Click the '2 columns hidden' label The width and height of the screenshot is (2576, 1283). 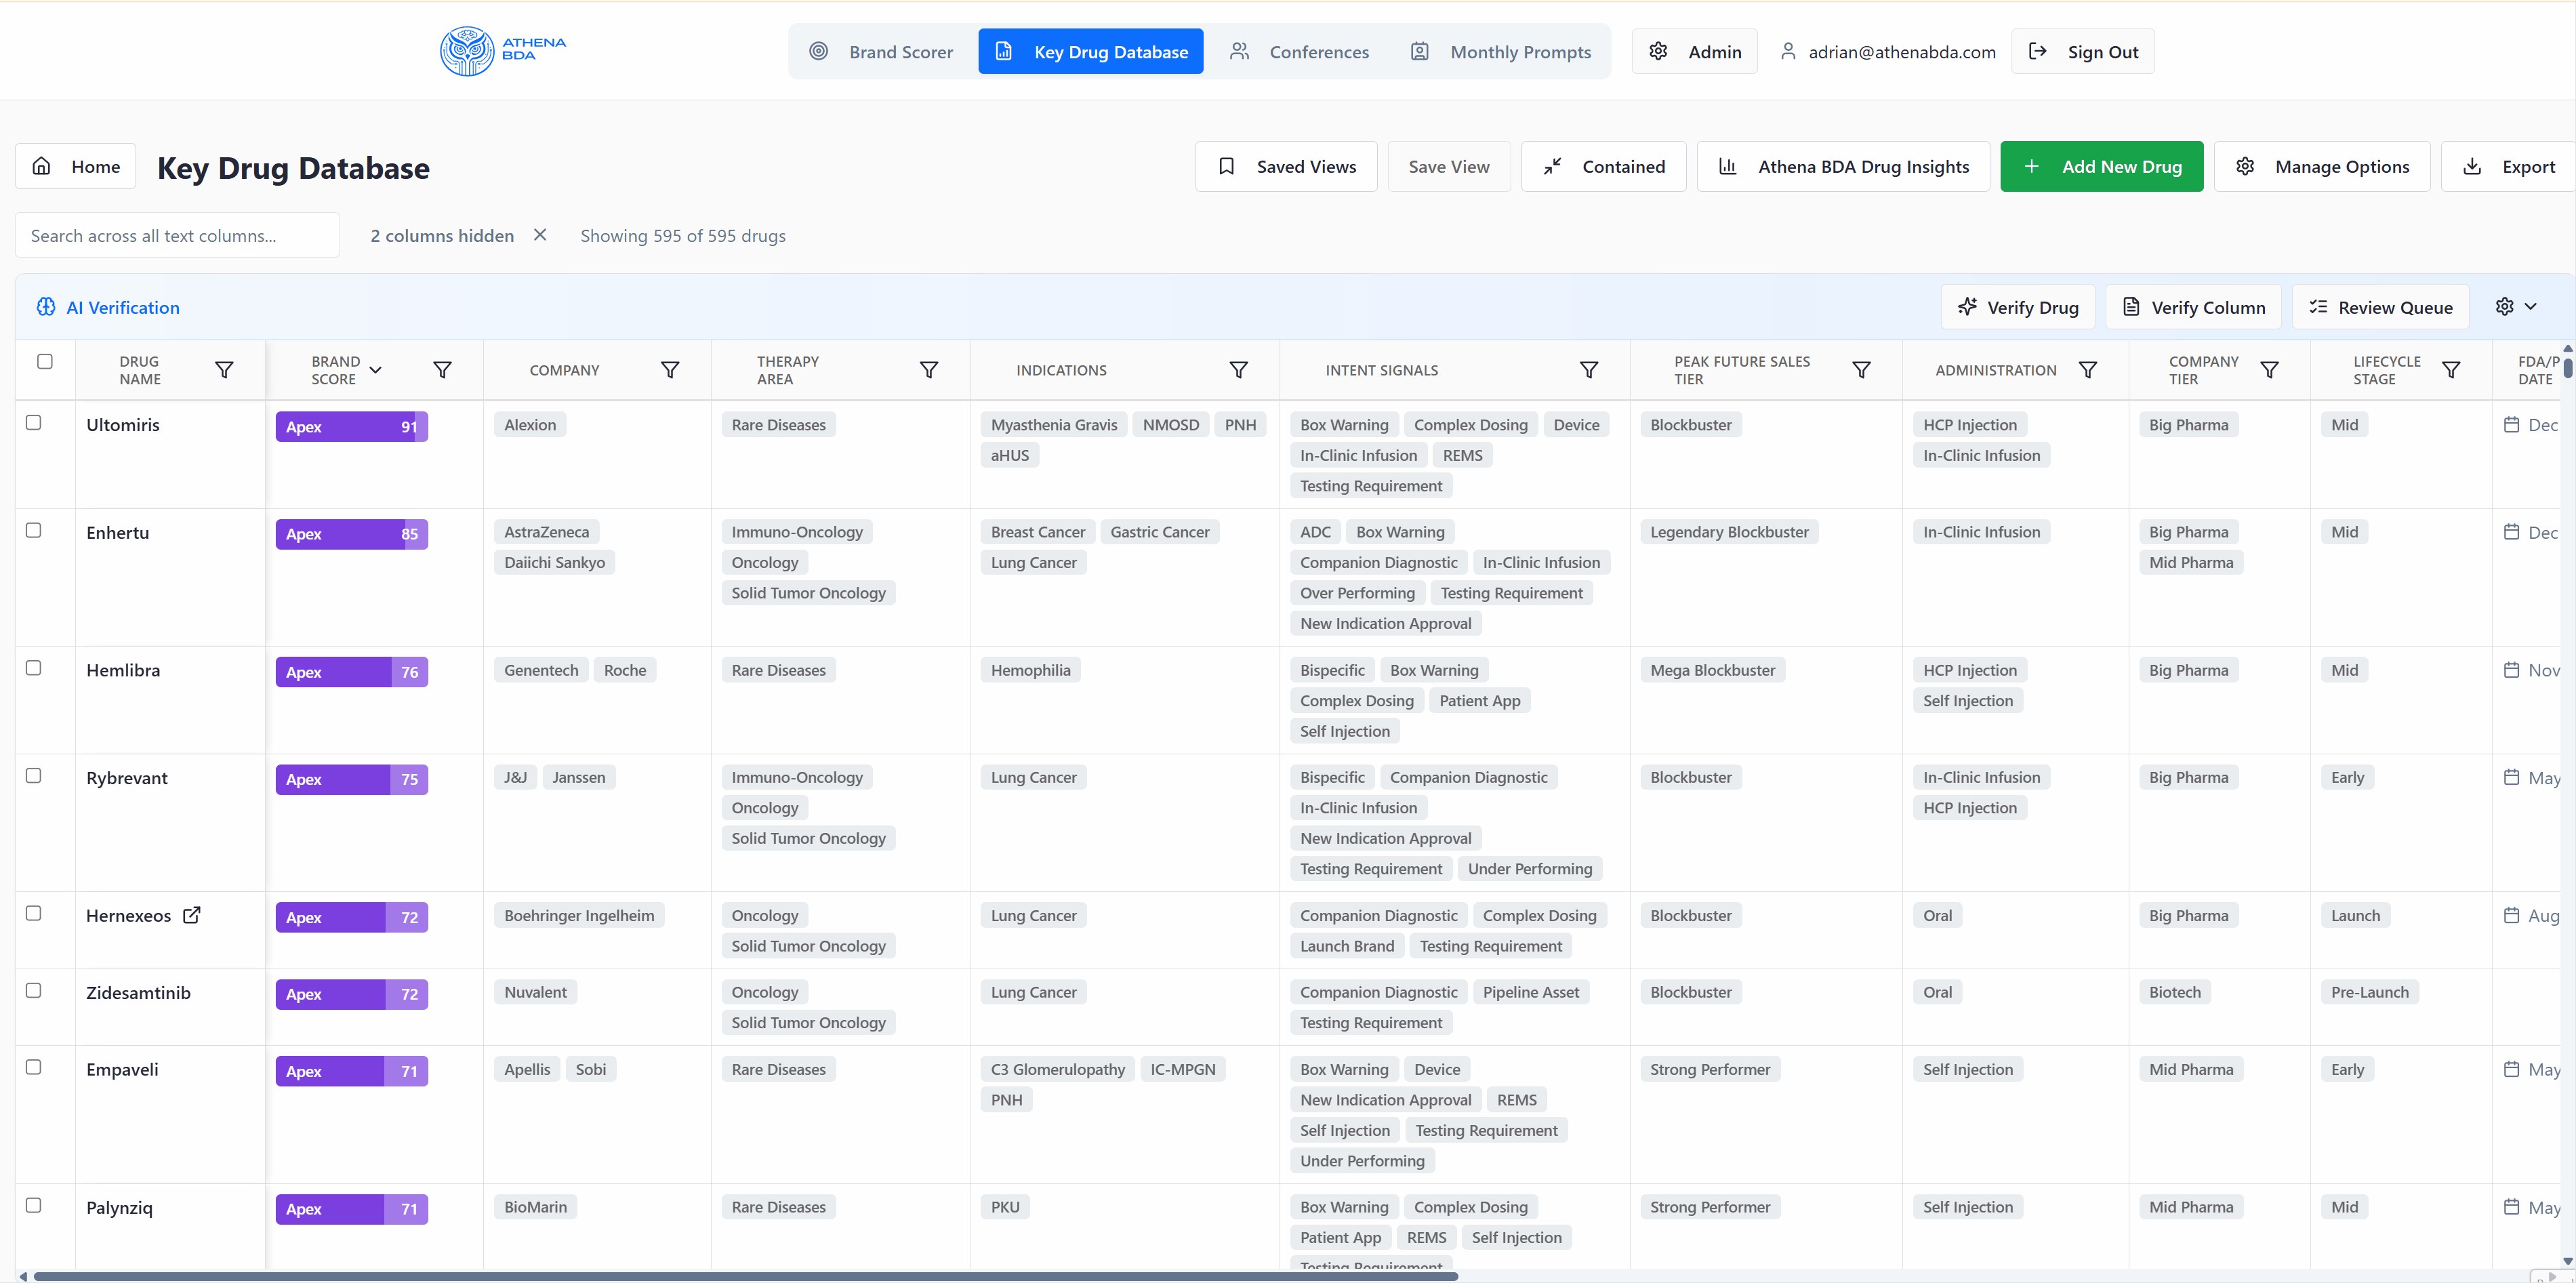pyautogui.click(x=442, y=235)
